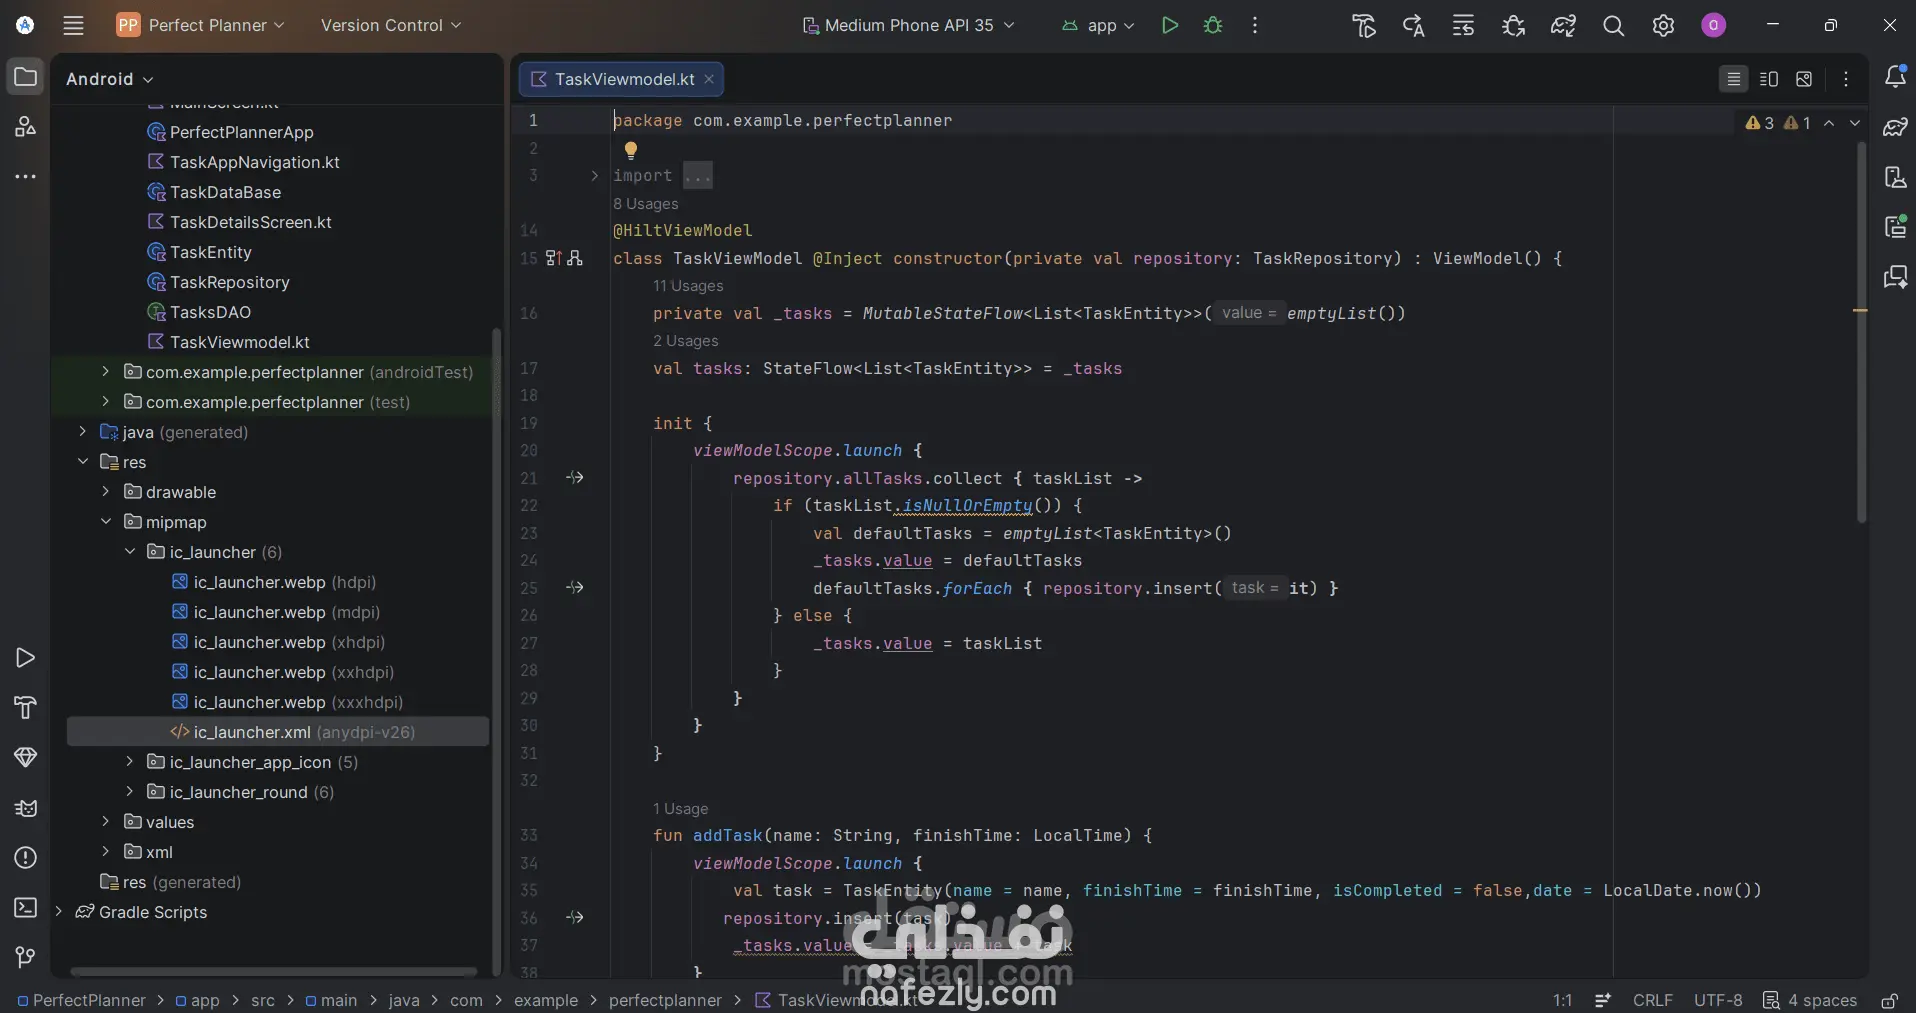Collapse the mipmap folder
The width and height of the screenshot is (1916, 1013).
pyautogui.click(x=106, y=522)
